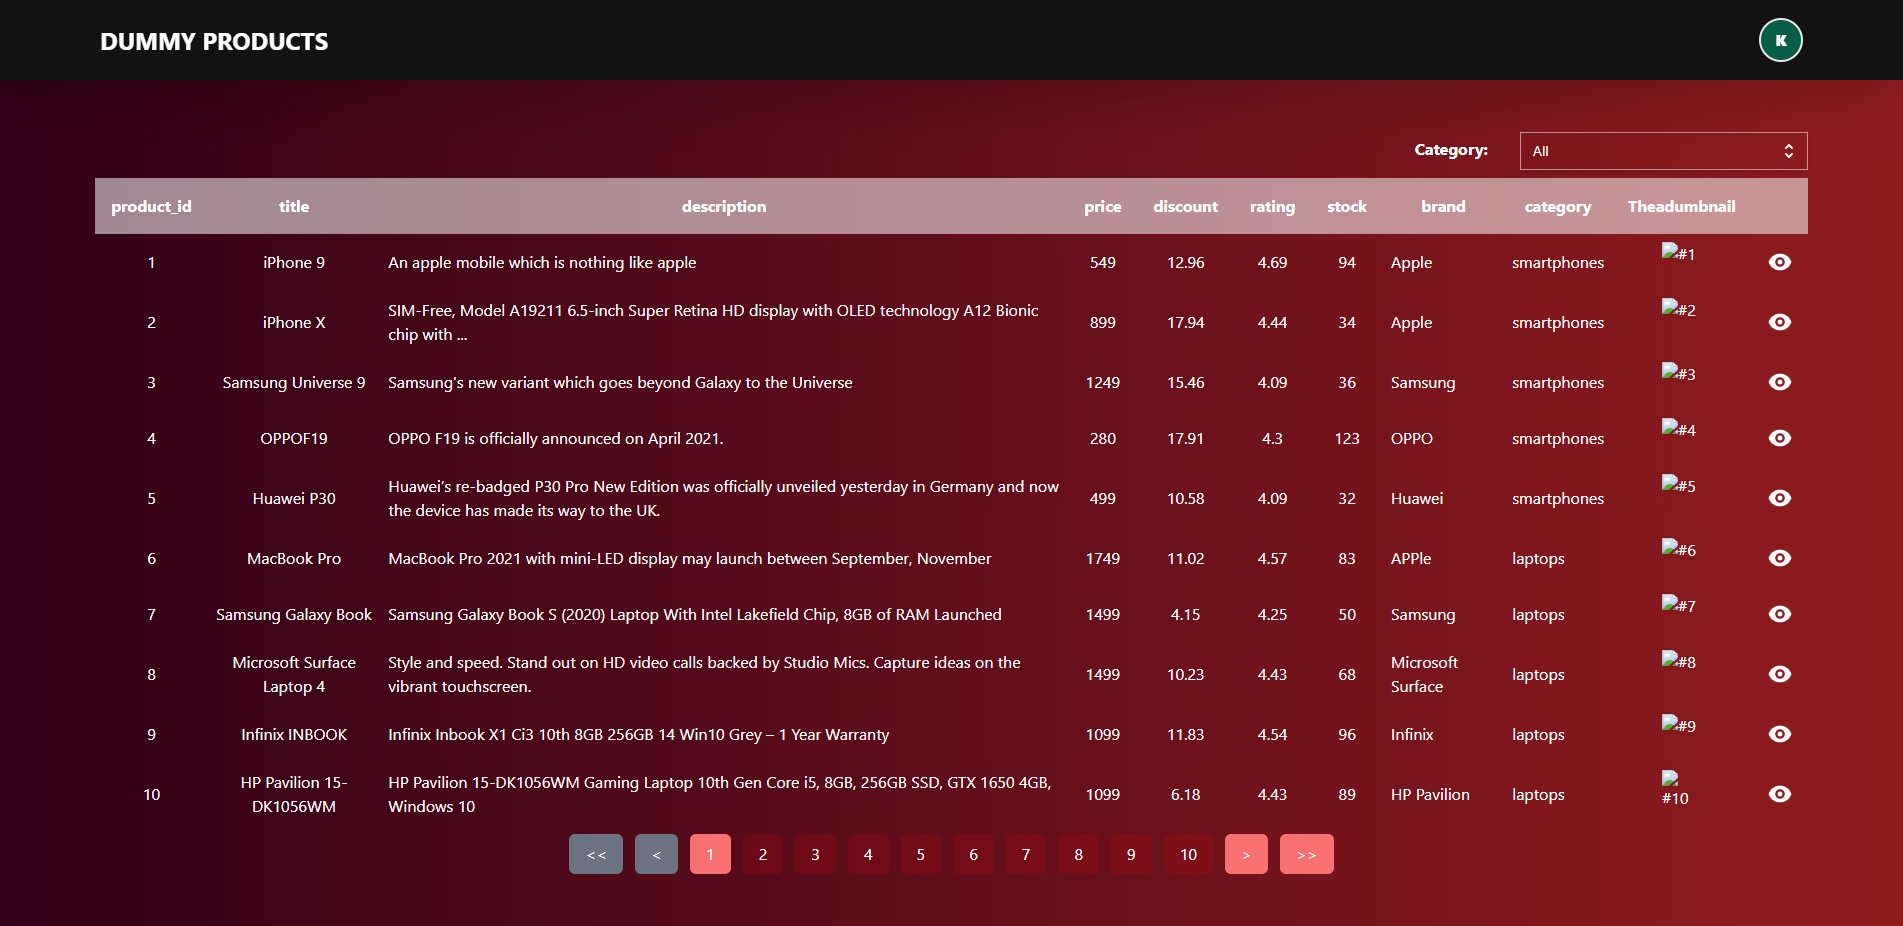Click the stock column header
The width and height of the screenshot is (1903, 926).
coord(1347,206)
